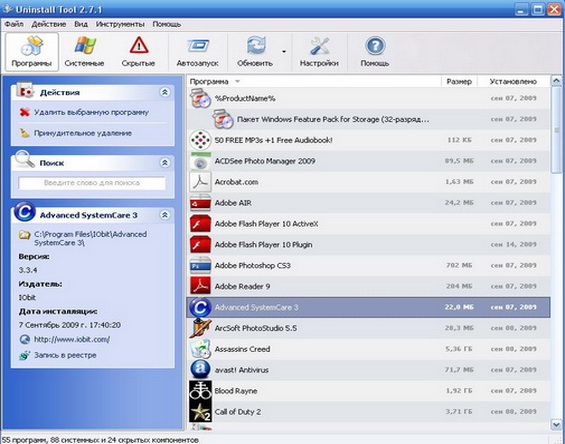
Task: Sort by the Размер column header
Action: coord(459,81)
